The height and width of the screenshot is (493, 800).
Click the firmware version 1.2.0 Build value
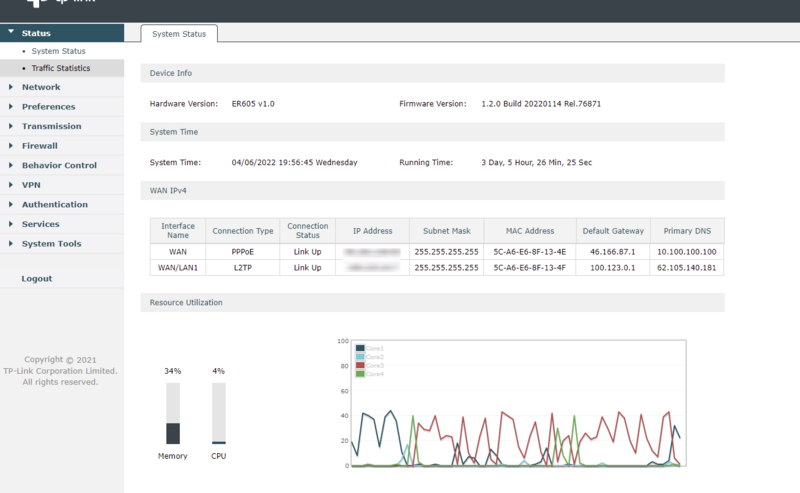point(541,104)
